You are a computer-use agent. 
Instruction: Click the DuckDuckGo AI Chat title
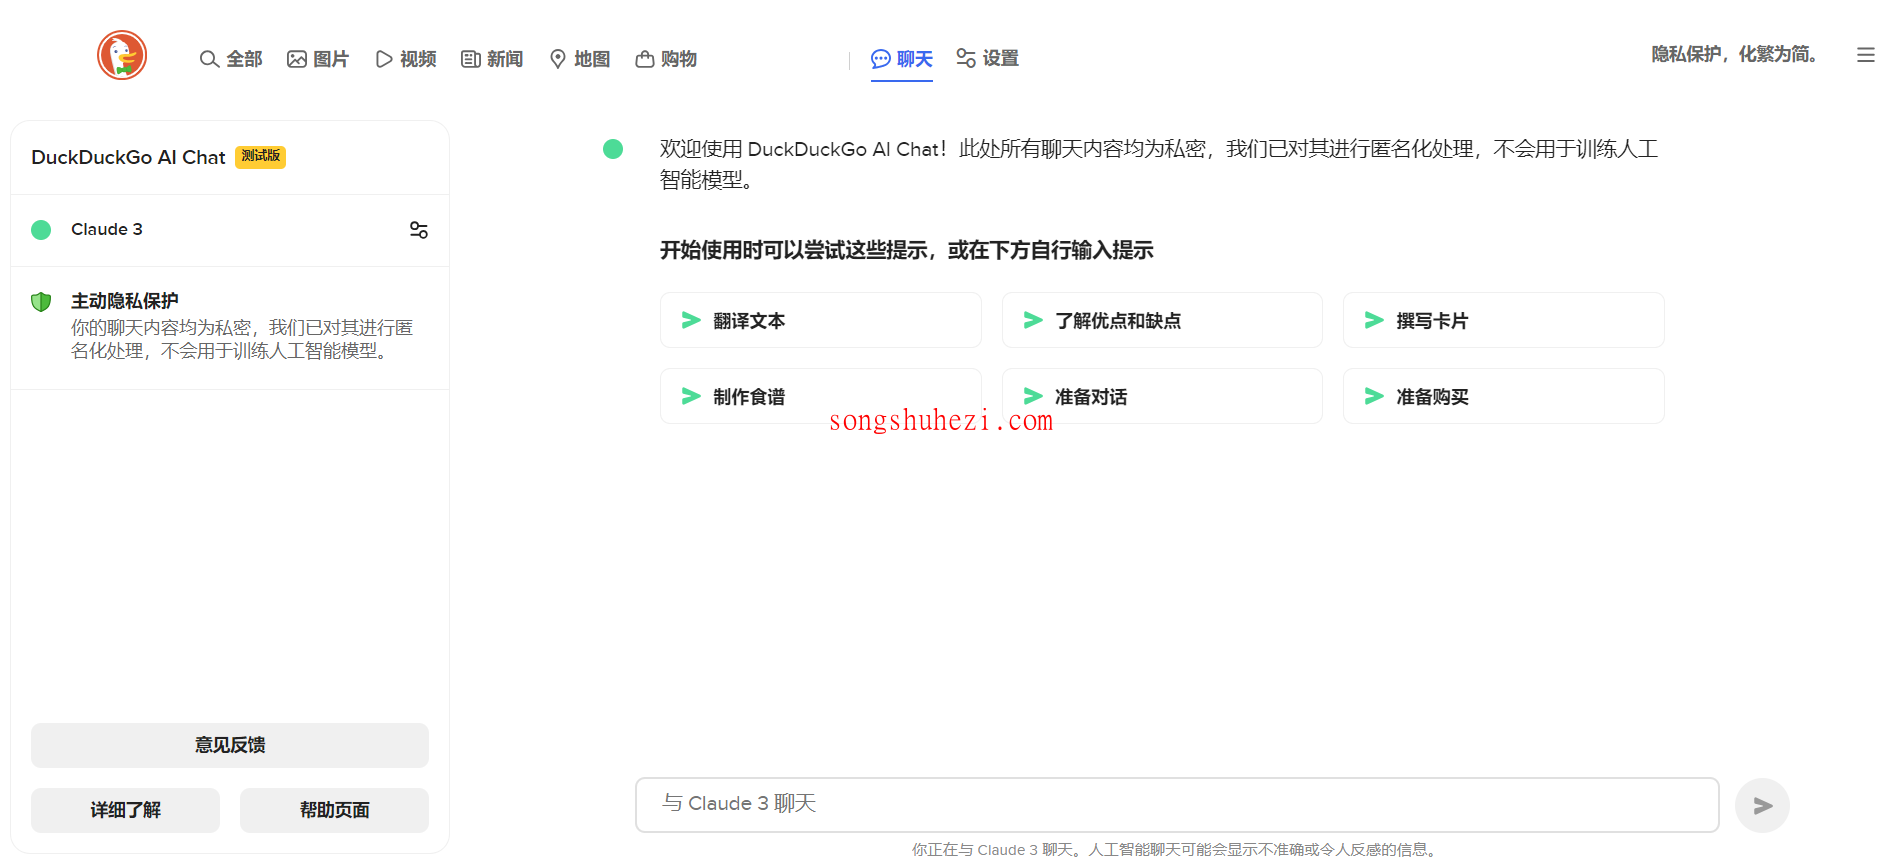pyautogui.click(x=128, y=157)
